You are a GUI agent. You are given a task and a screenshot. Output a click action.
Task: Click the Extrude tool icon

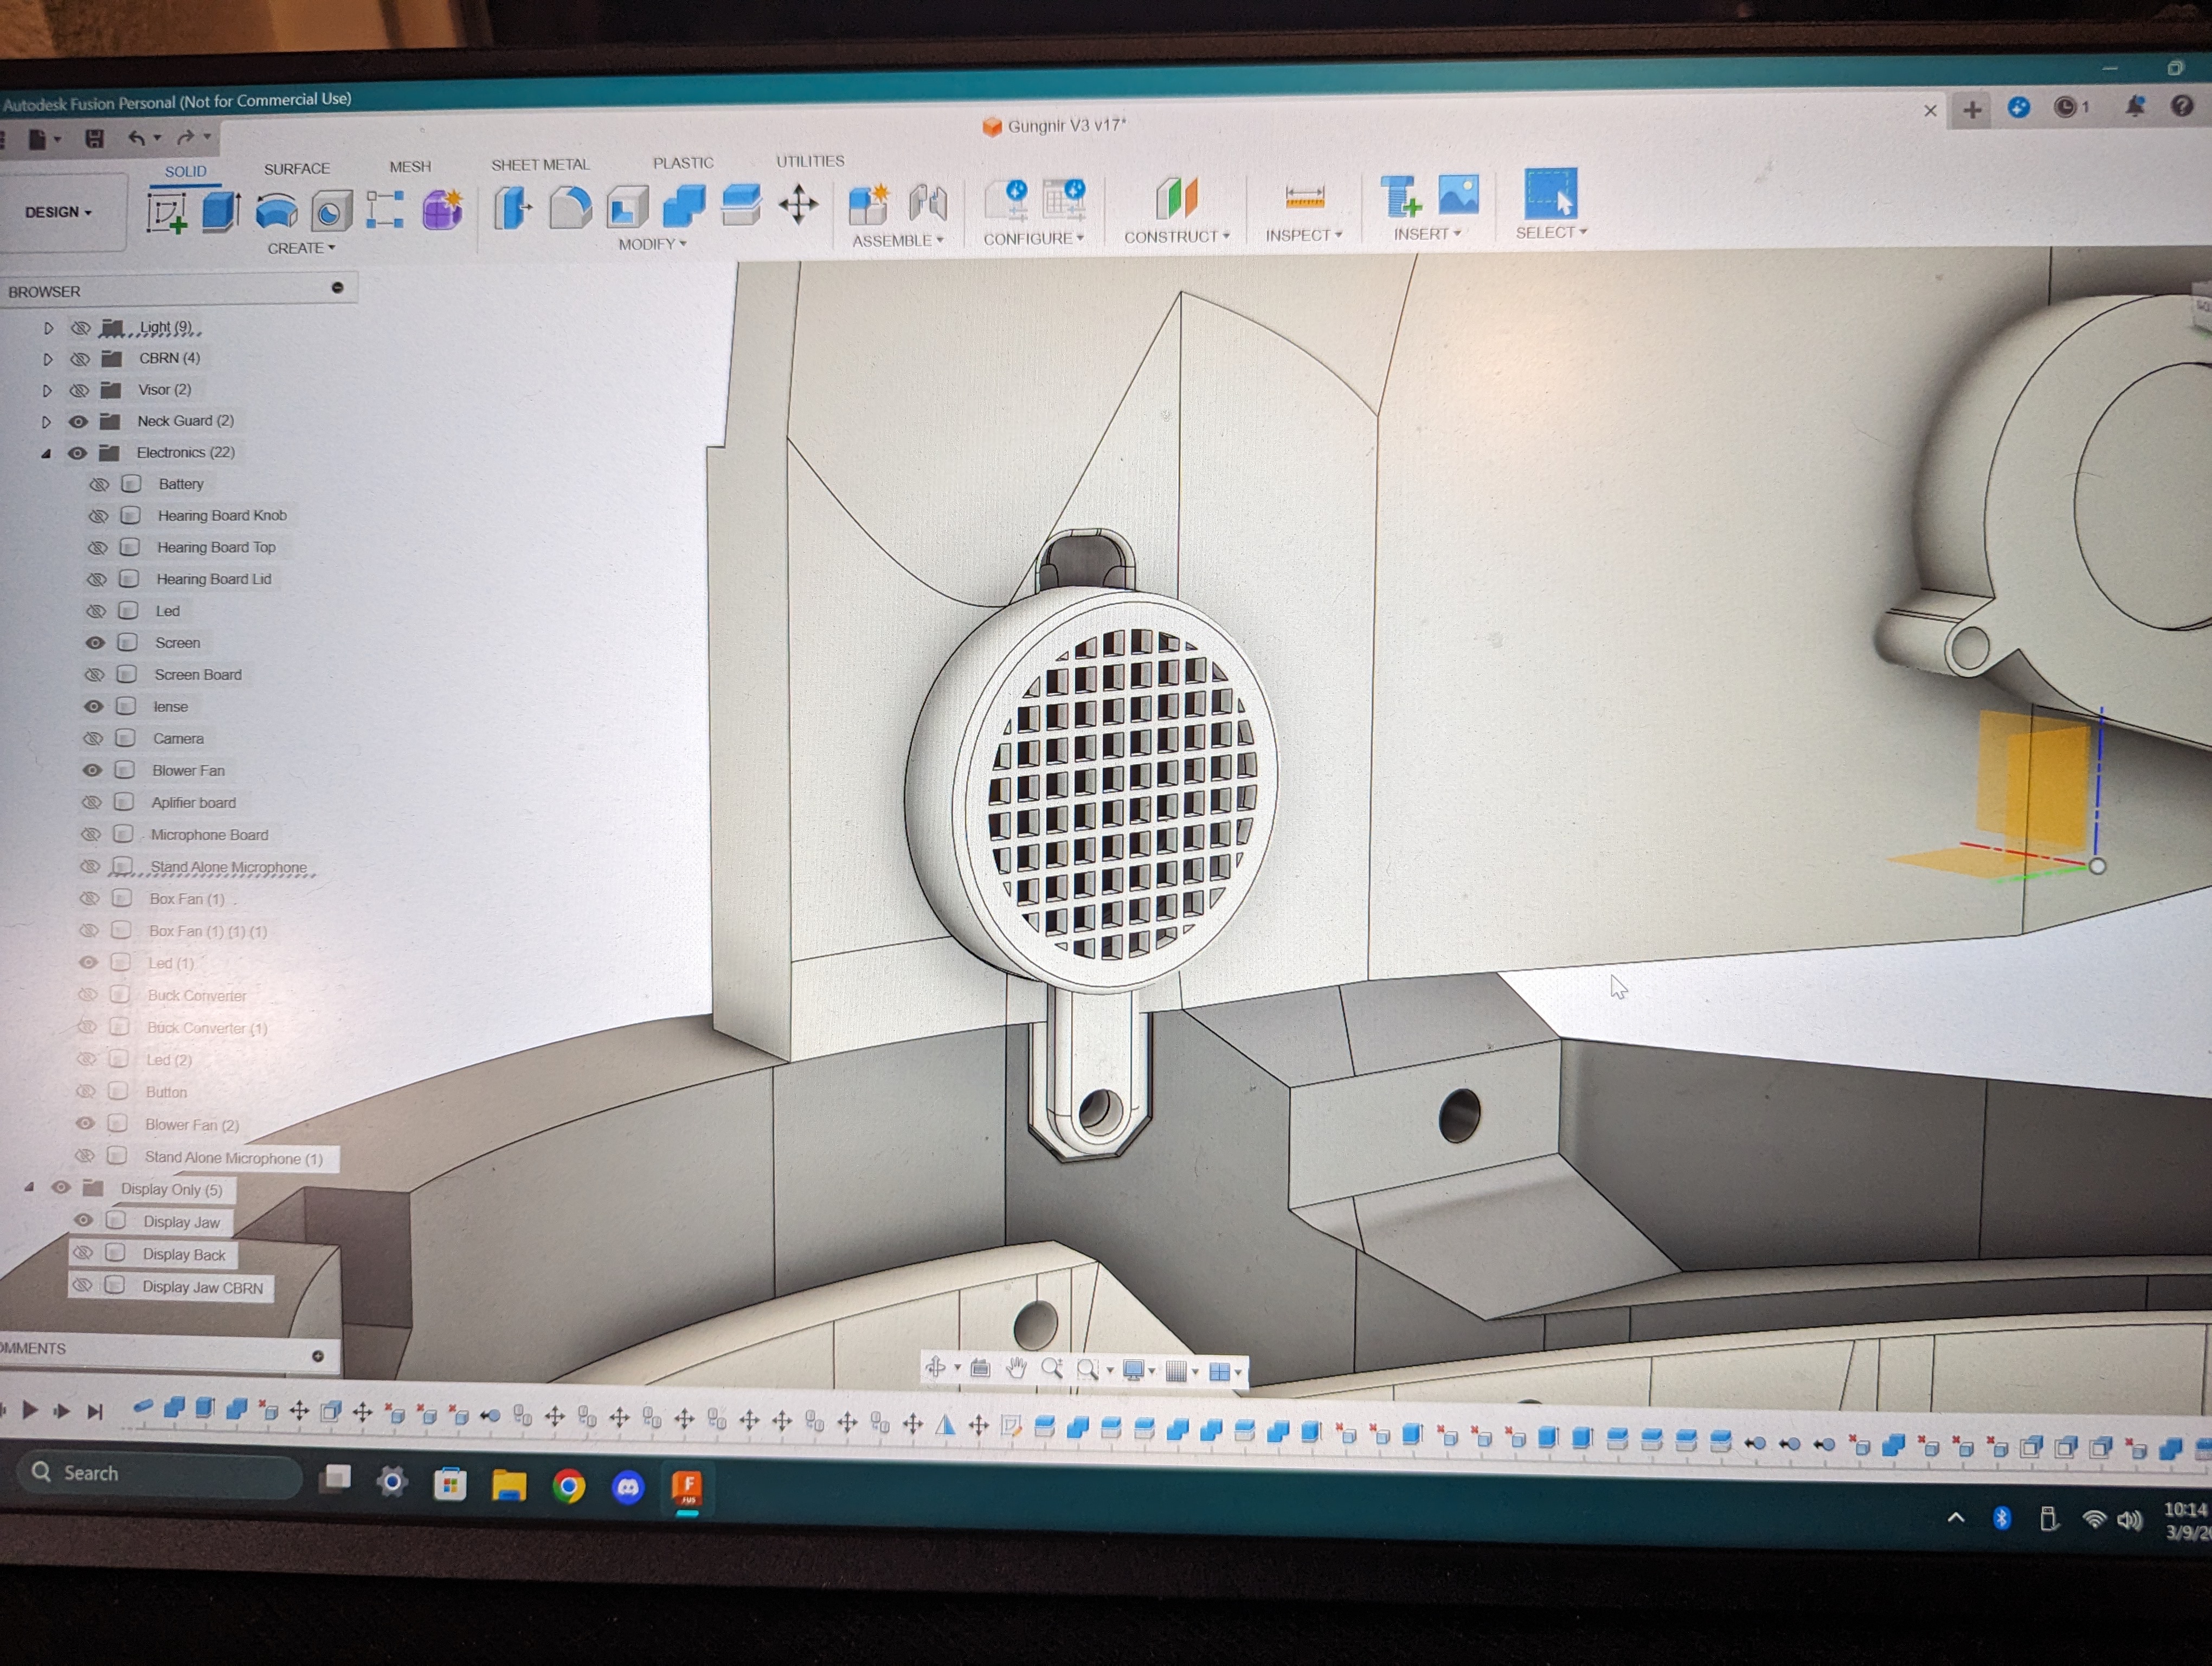click(221, 211)
